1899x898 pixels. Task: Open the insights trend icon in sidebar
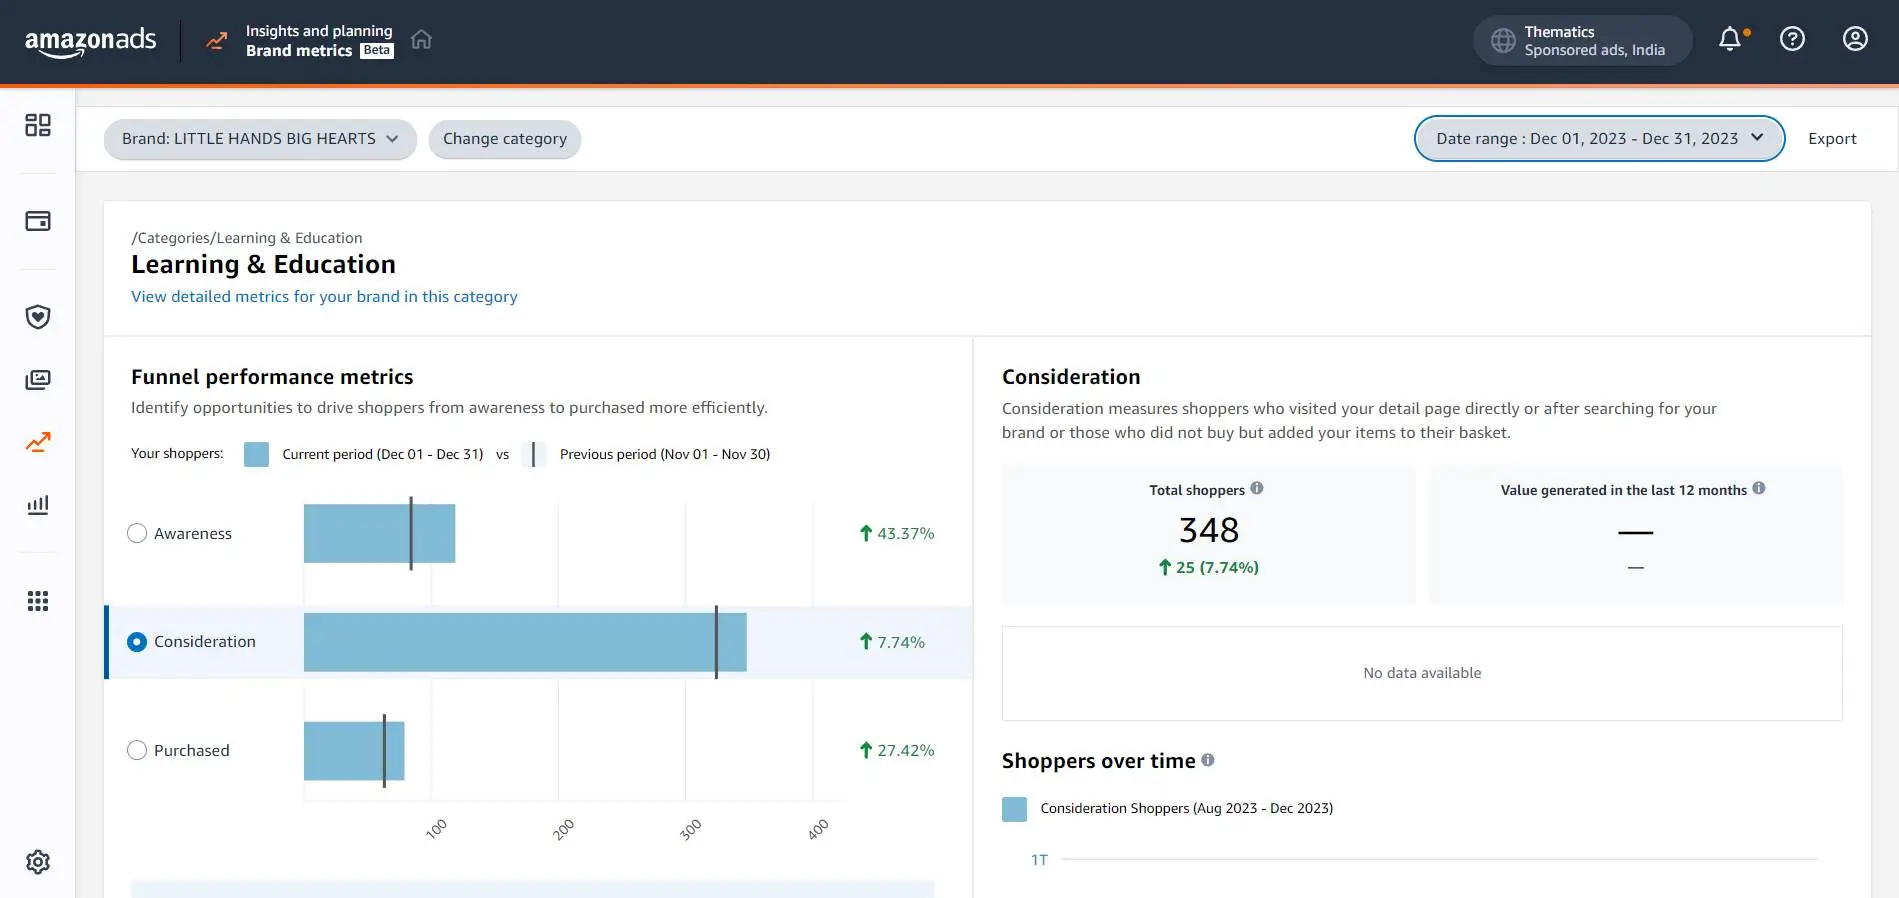(38, 442)
